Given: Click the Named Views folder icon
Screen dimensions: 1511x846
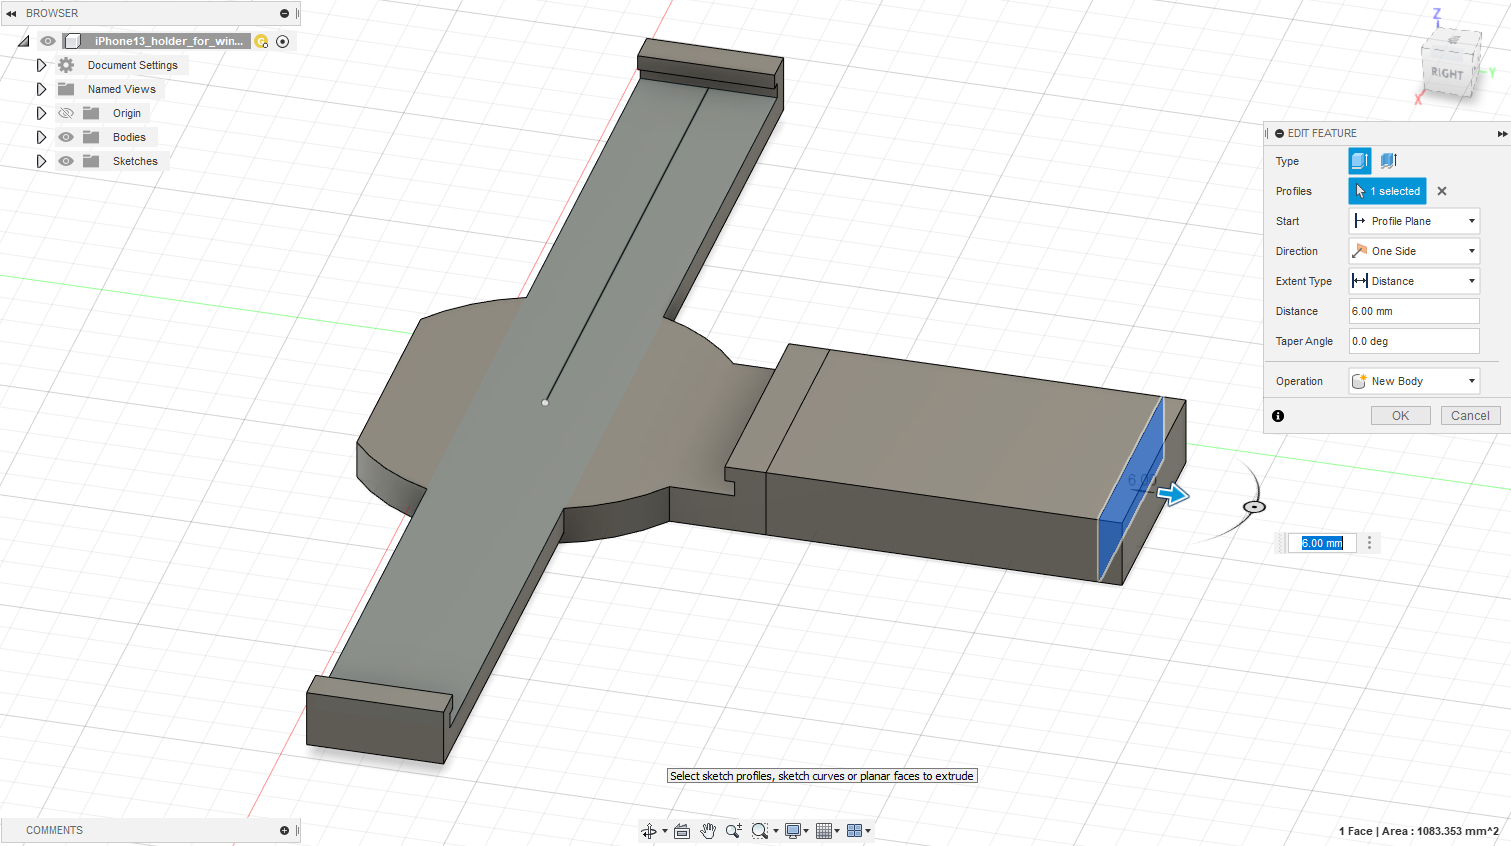Looking at the screenshot, I should 66,89.
